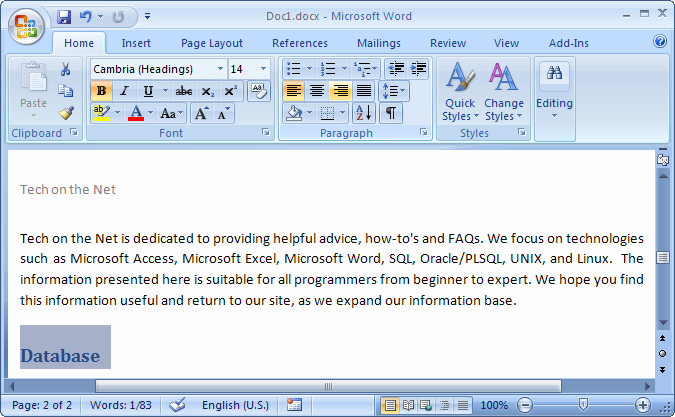Switch to Web Layout view

[x=426, y=405]
